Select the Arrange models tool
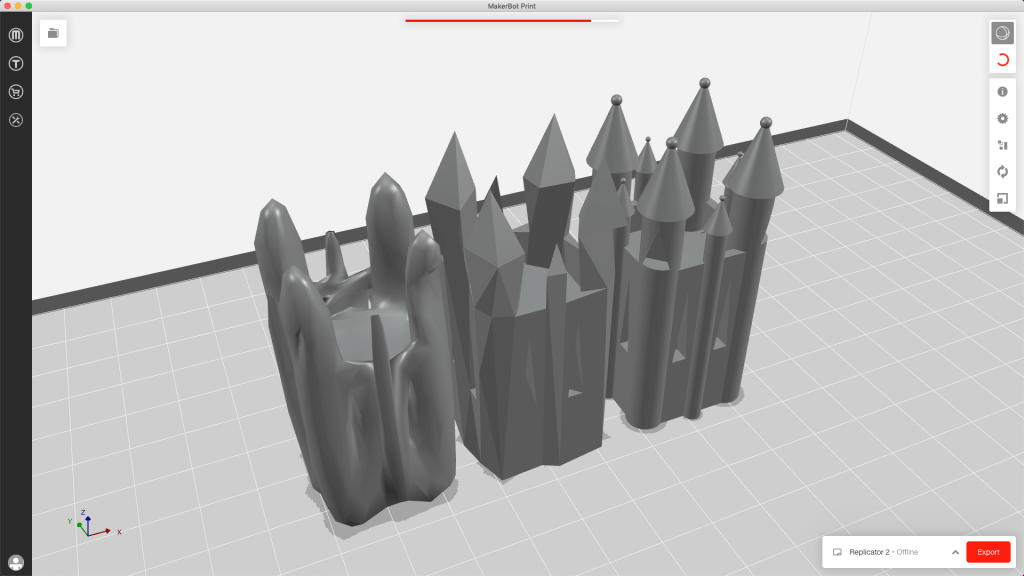The width and height of the screenshot is (1024, 576). [1003, 145]
